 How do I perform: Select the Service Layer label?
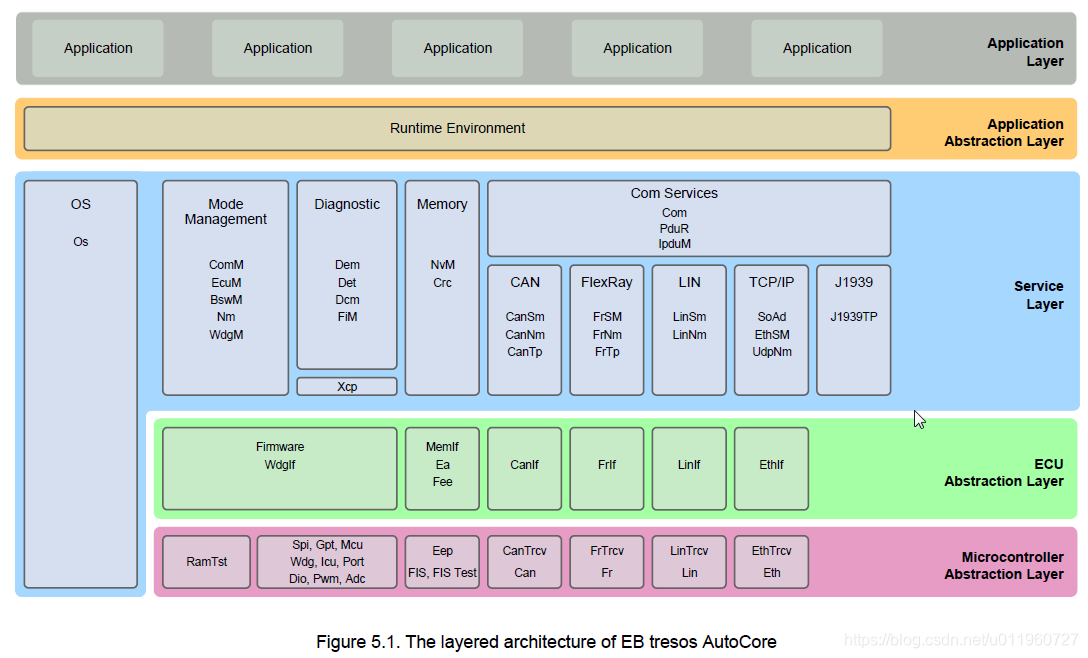[x=1038, y=295]
